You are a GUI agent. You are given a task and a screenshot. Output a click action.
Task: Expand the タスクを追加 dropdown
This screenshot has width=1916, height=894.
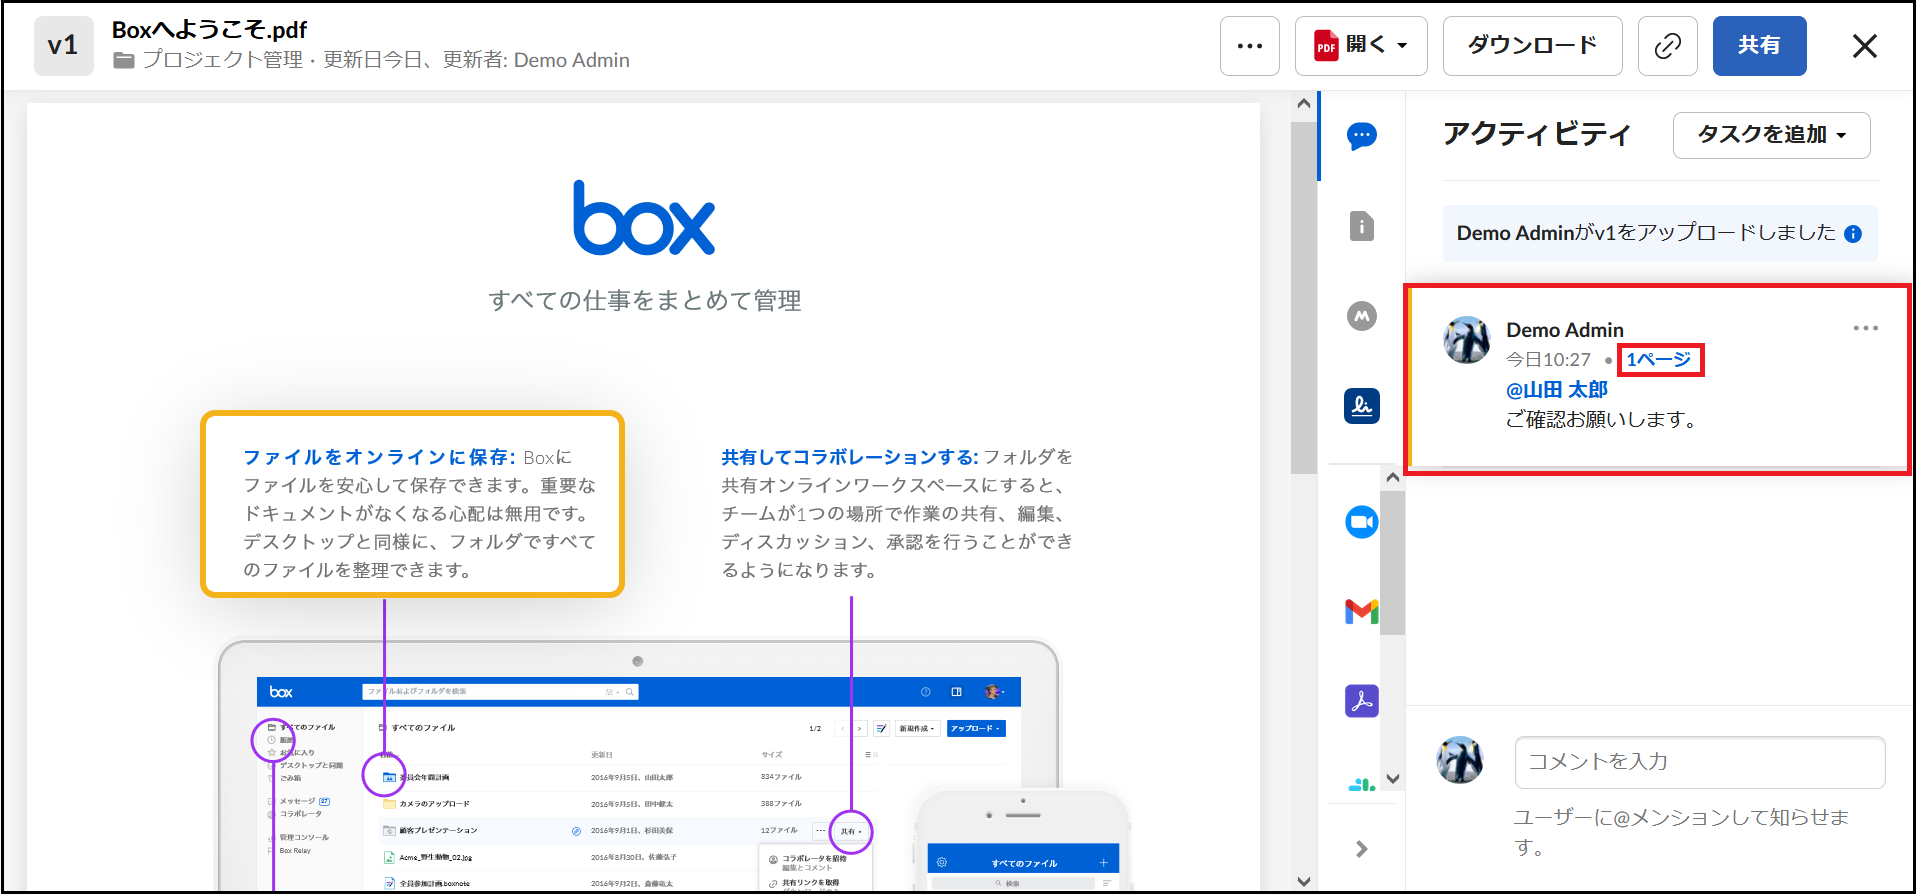(1771, 135)
